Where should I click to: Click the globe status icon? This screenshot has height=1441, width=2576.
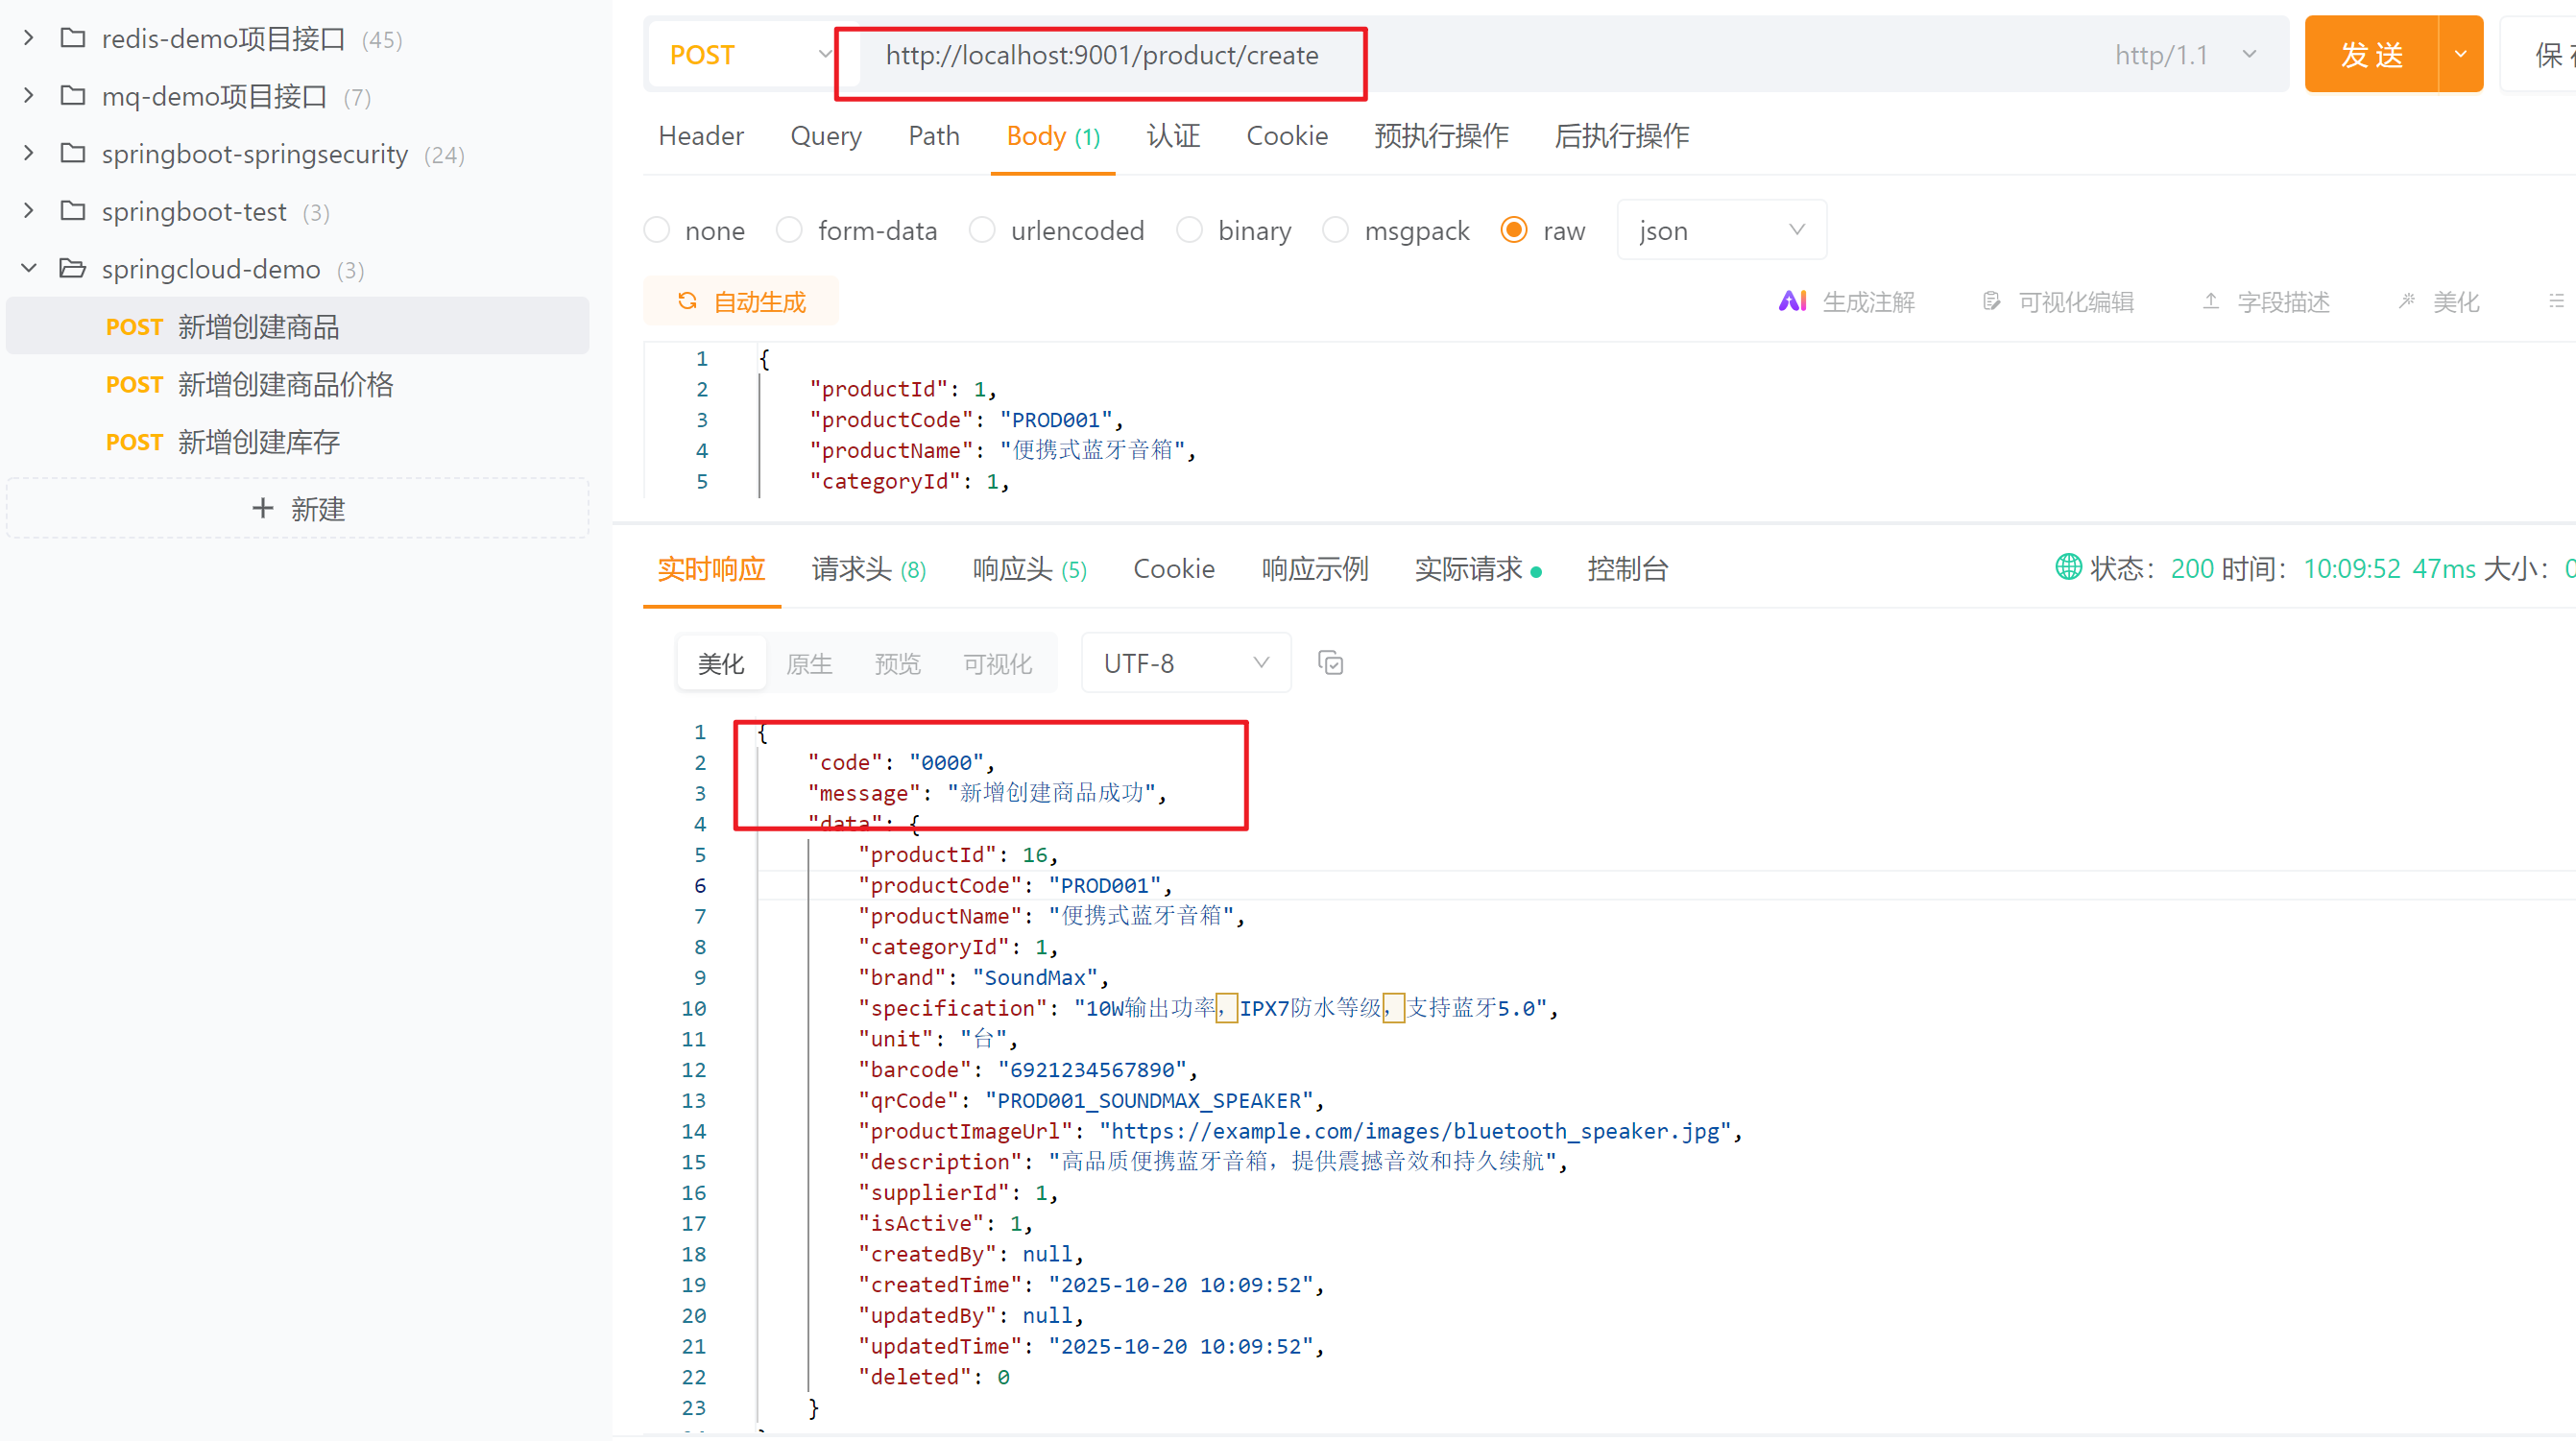(x=2067, y=567)
